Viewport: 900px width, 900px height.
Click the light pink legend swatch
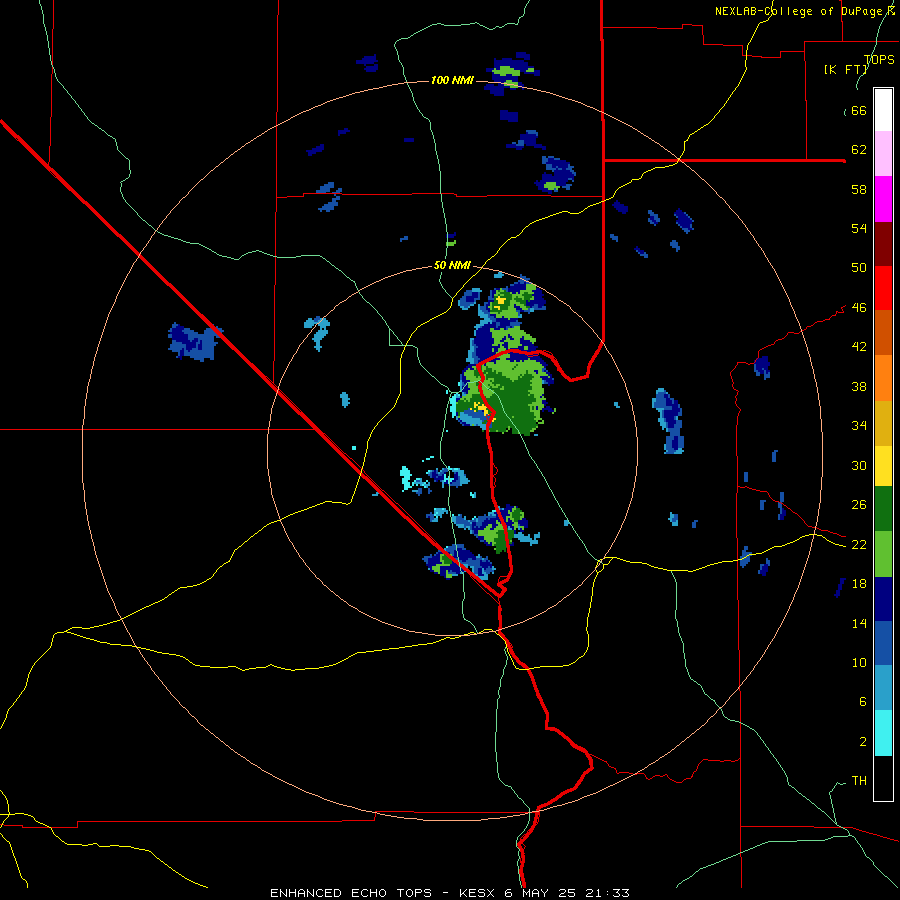(x=883, y=154)
